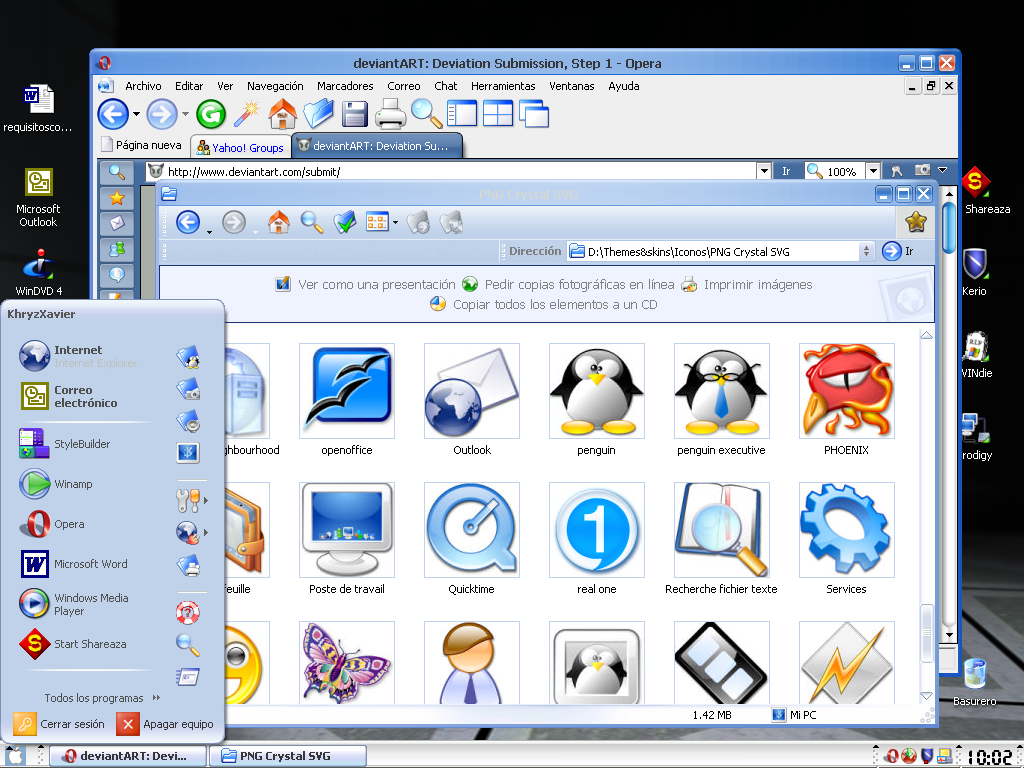1024x768 pixels.
Task: Switch to PNG Crystal SVG taskbar button
Action: (x=288, y=756)
